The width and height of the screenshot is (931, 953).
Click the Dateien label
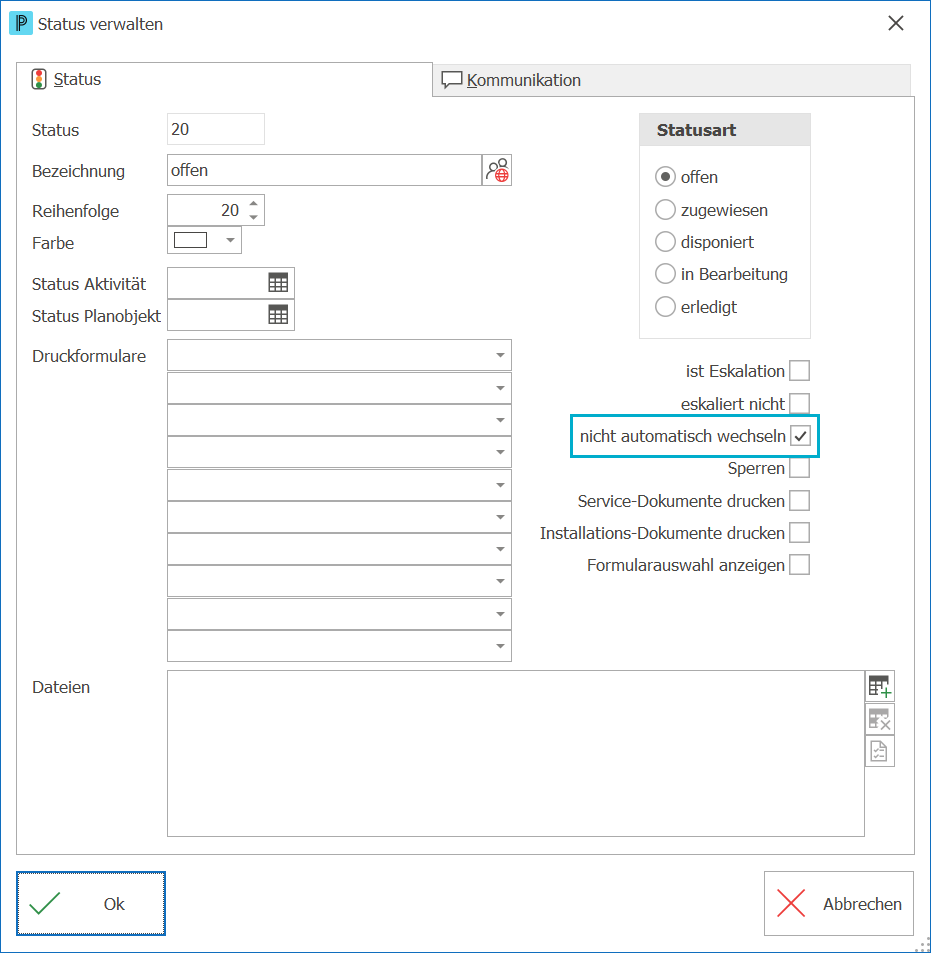61,687
